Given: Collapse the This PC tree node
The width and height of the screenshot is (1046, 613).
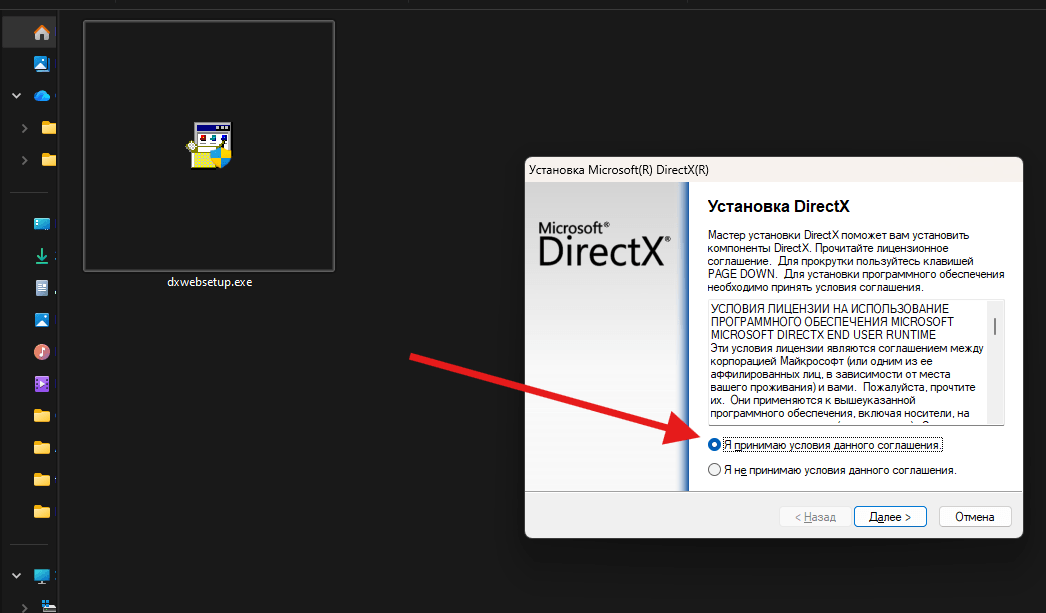Looking at the screenshot, I should [16, 576].
